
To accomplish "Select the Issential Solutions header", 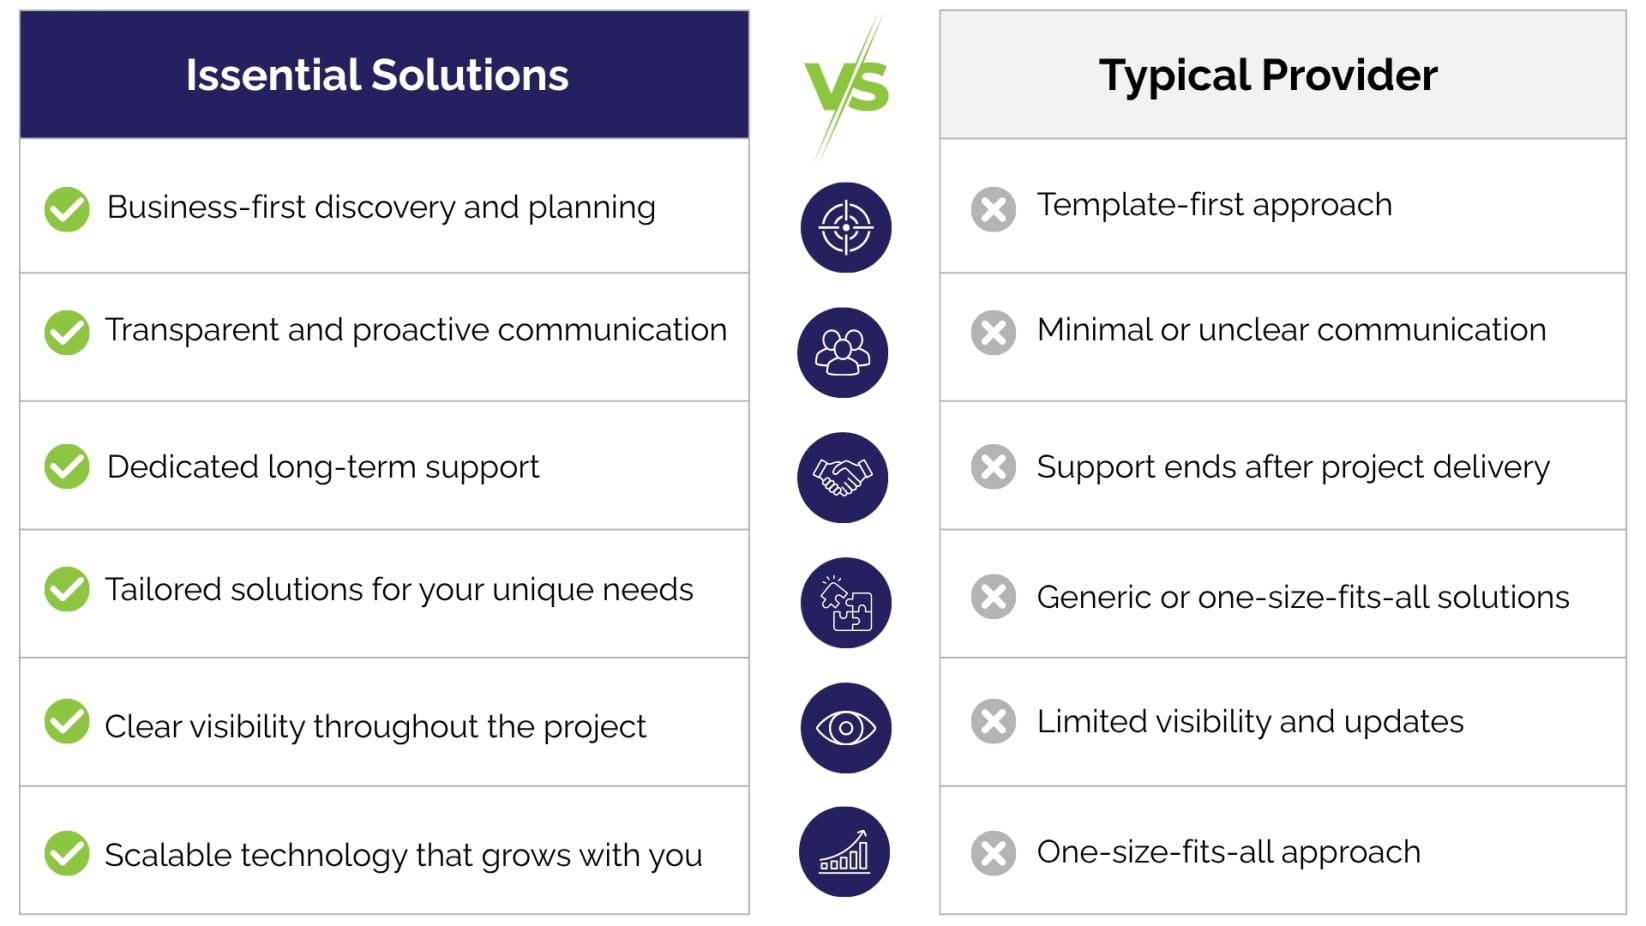I will tap(384, 75).
